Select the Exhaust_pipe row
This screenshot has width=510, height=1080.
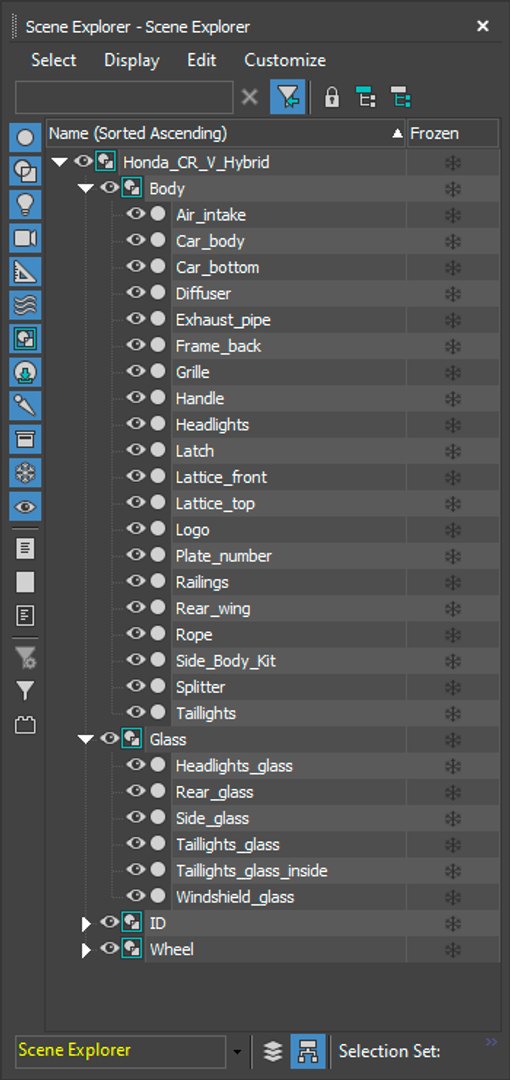click(x=223, y=320)
